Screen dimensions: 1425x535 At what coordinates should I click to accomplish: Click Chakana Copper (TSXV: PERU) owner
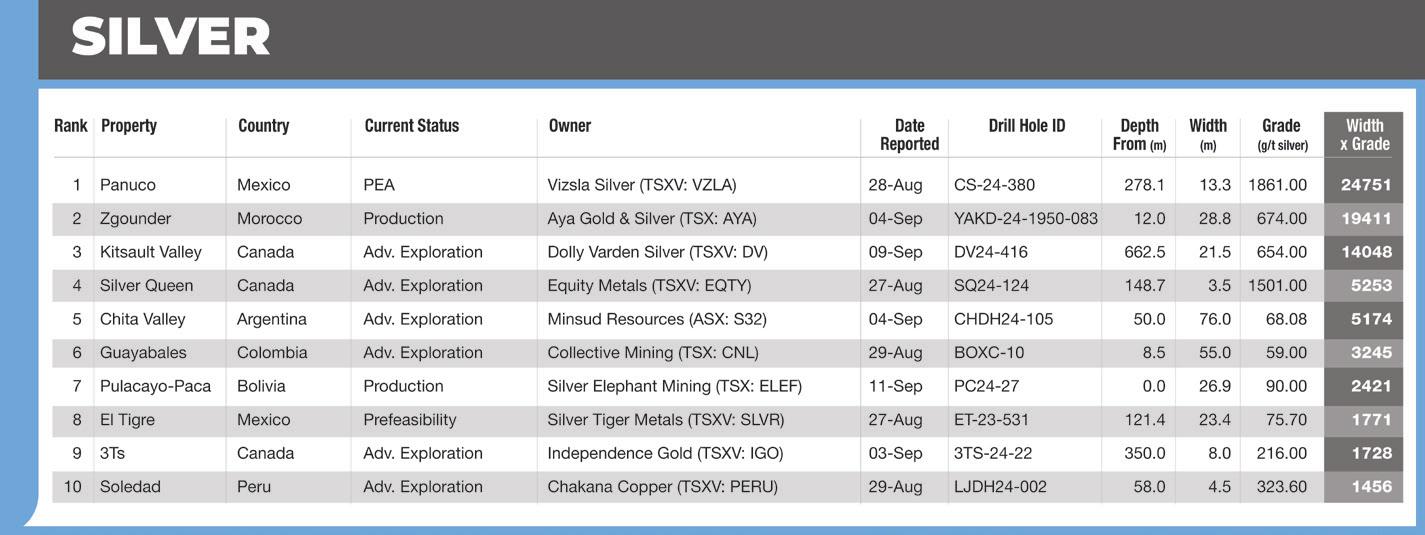tap(662, 487)
